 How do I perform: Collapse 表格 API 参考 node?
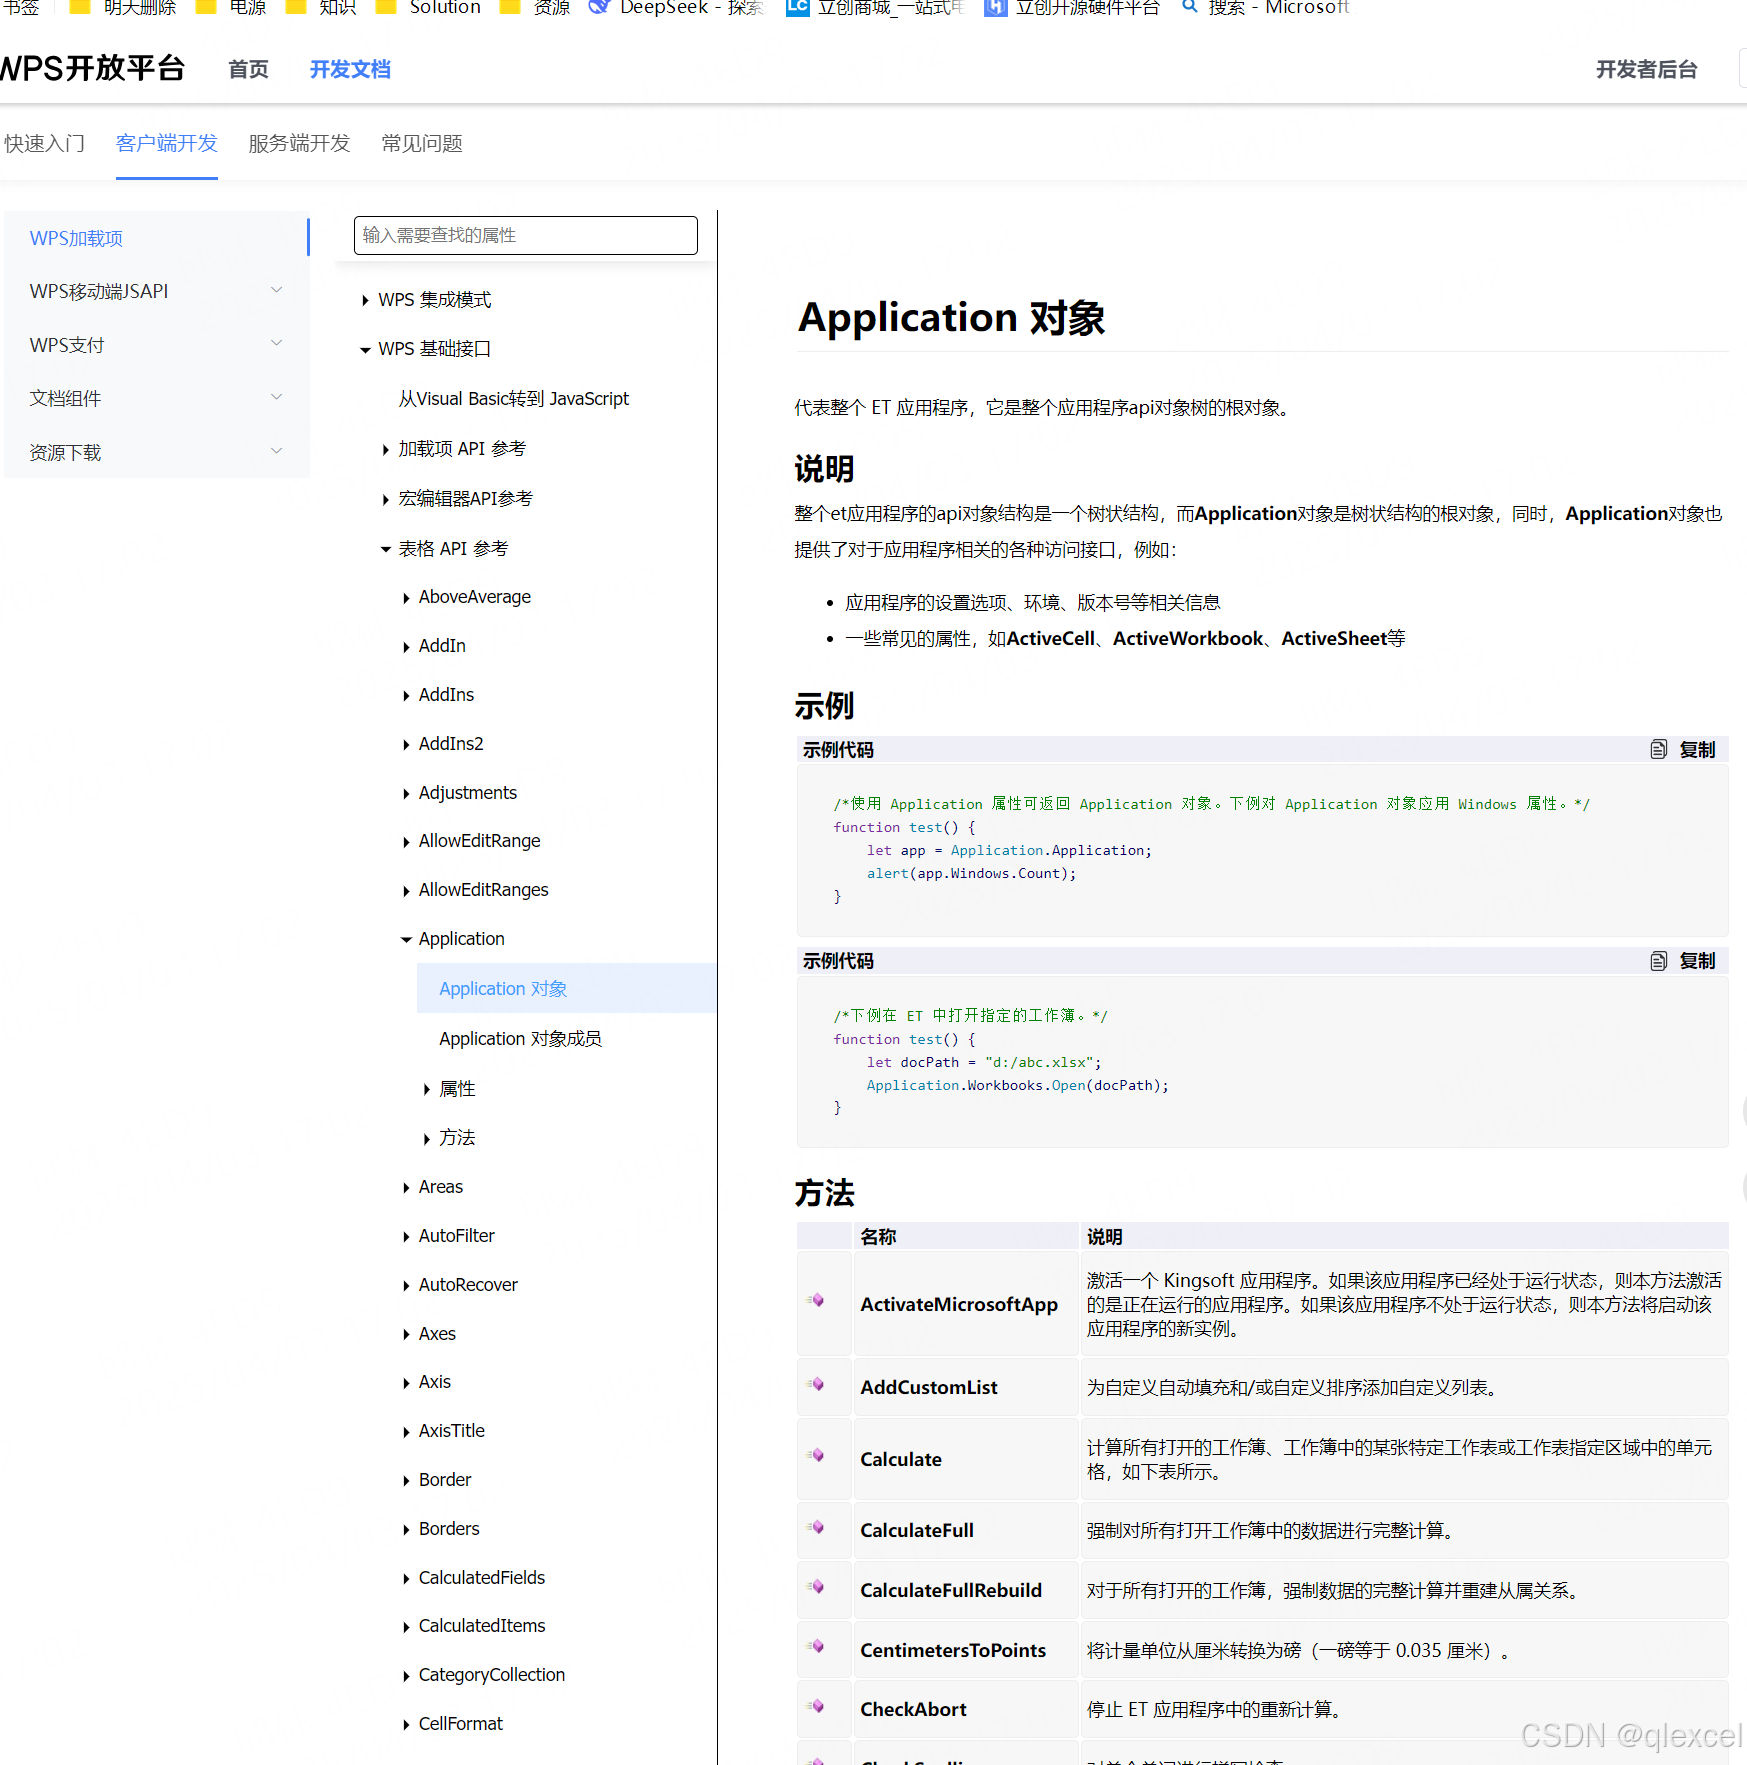pyautogui.click(x=385, y=549)
